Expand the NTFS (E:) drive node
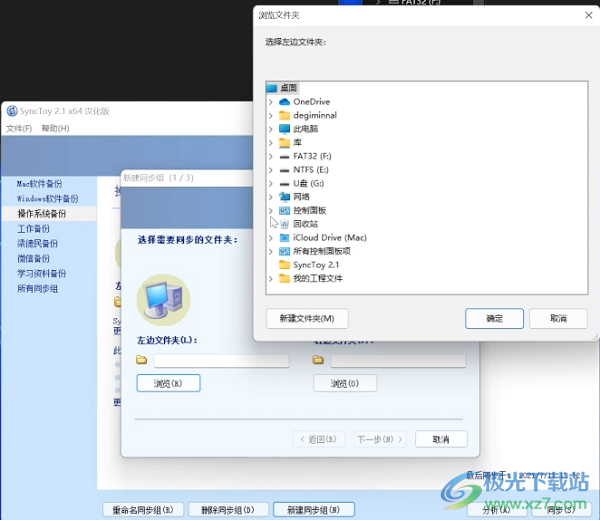The image size is (600, 520). 271,170
